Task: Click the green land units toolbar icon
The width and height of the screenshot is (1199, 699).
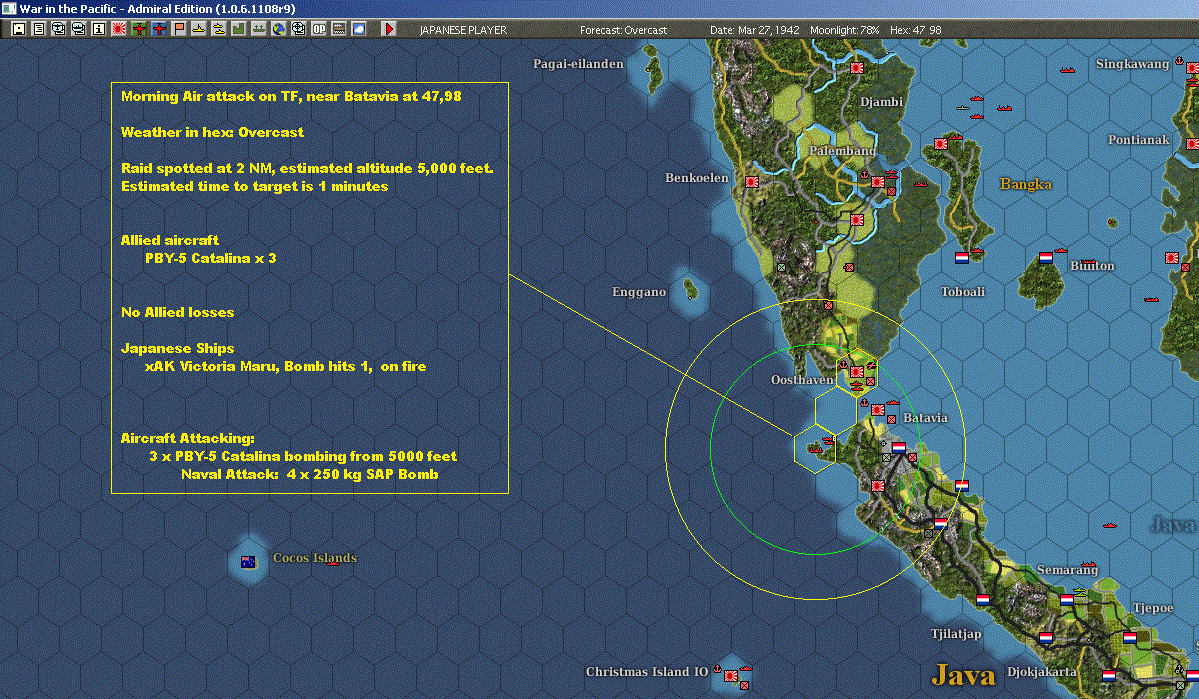Action: [x=238, y=29]
